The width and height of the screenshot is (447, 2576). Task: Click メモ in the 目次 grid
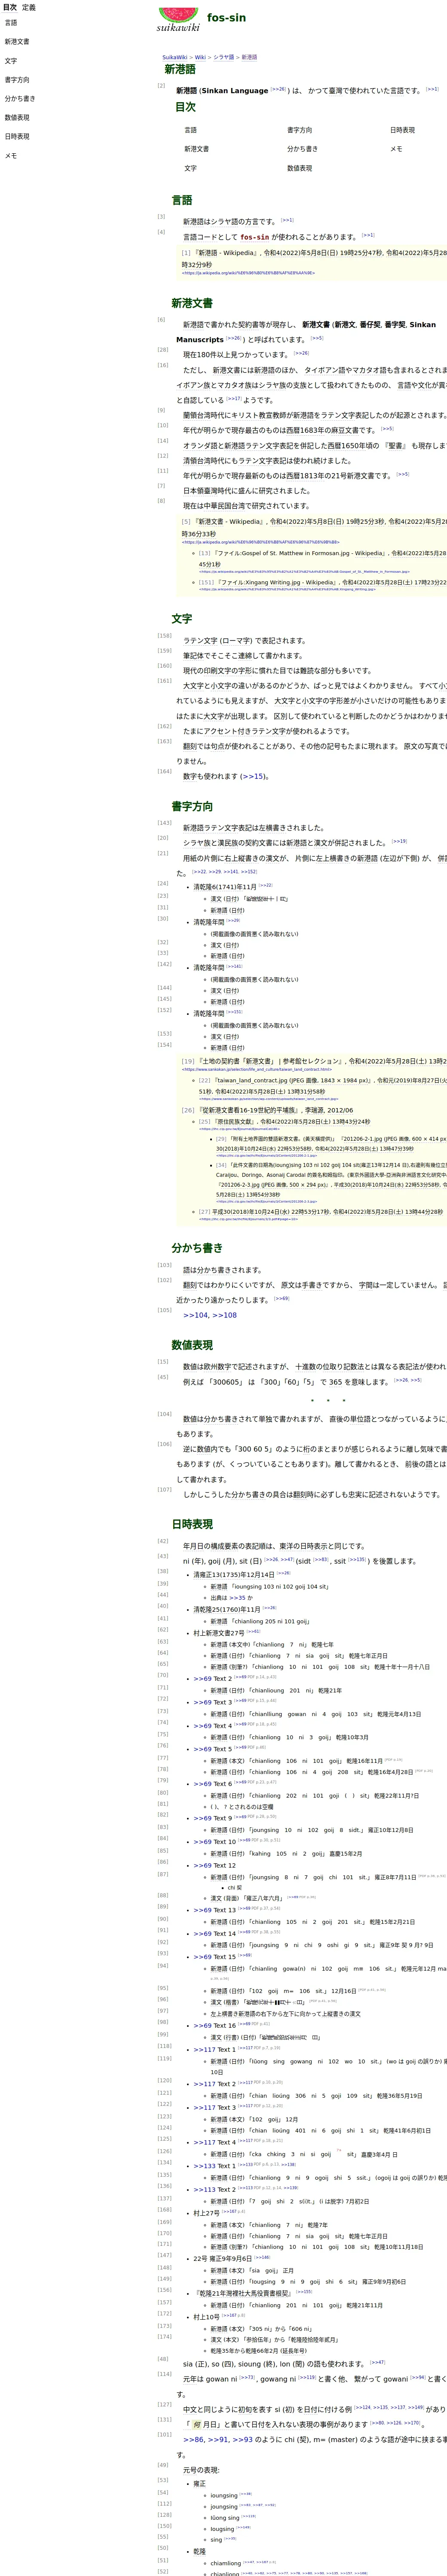pyautogui.click(x=396, y=149)
